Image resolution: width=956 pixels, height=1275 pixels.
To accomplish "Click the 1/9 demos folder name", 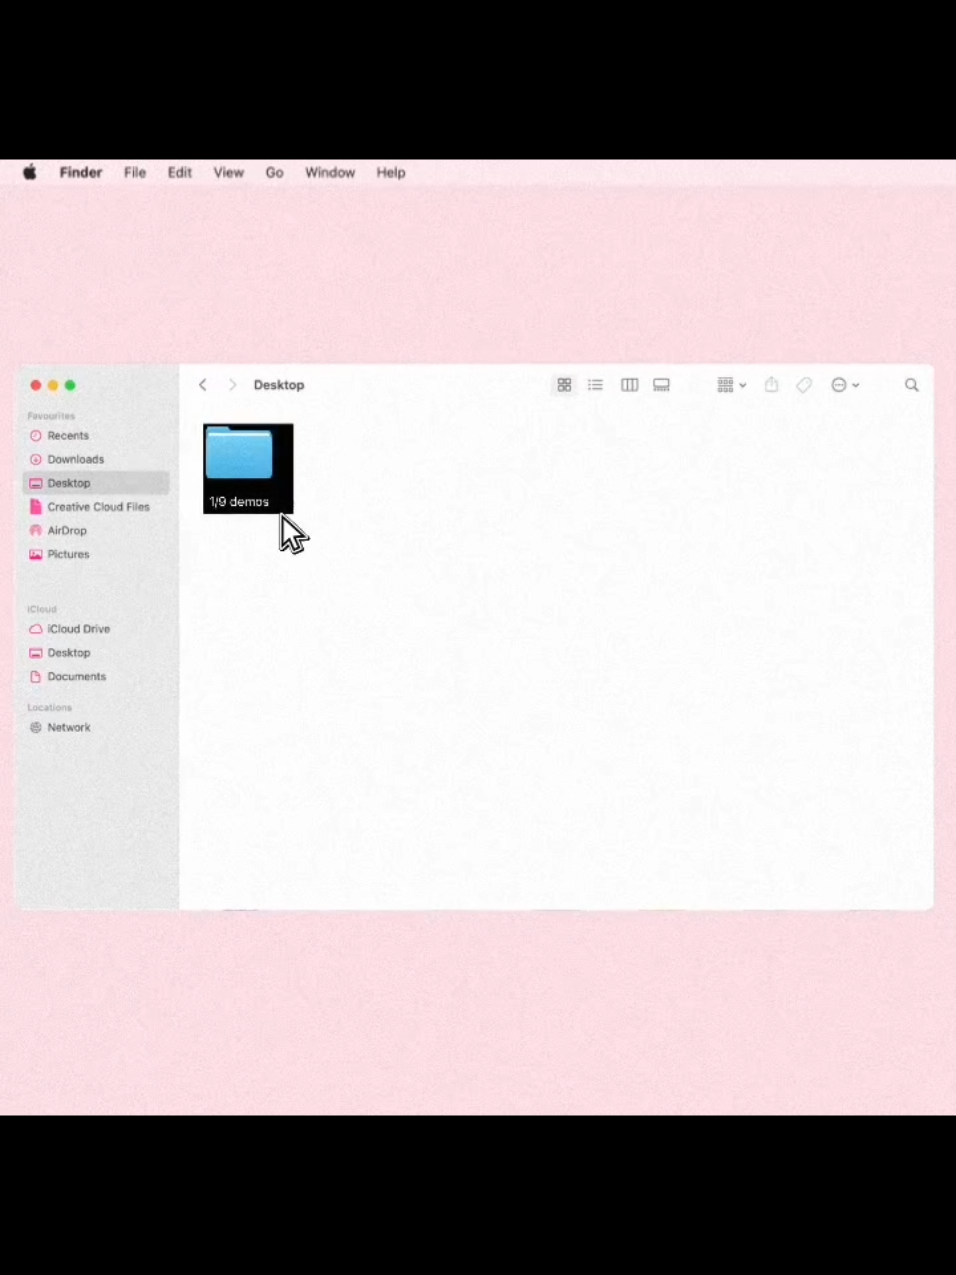I will (239, 502).
